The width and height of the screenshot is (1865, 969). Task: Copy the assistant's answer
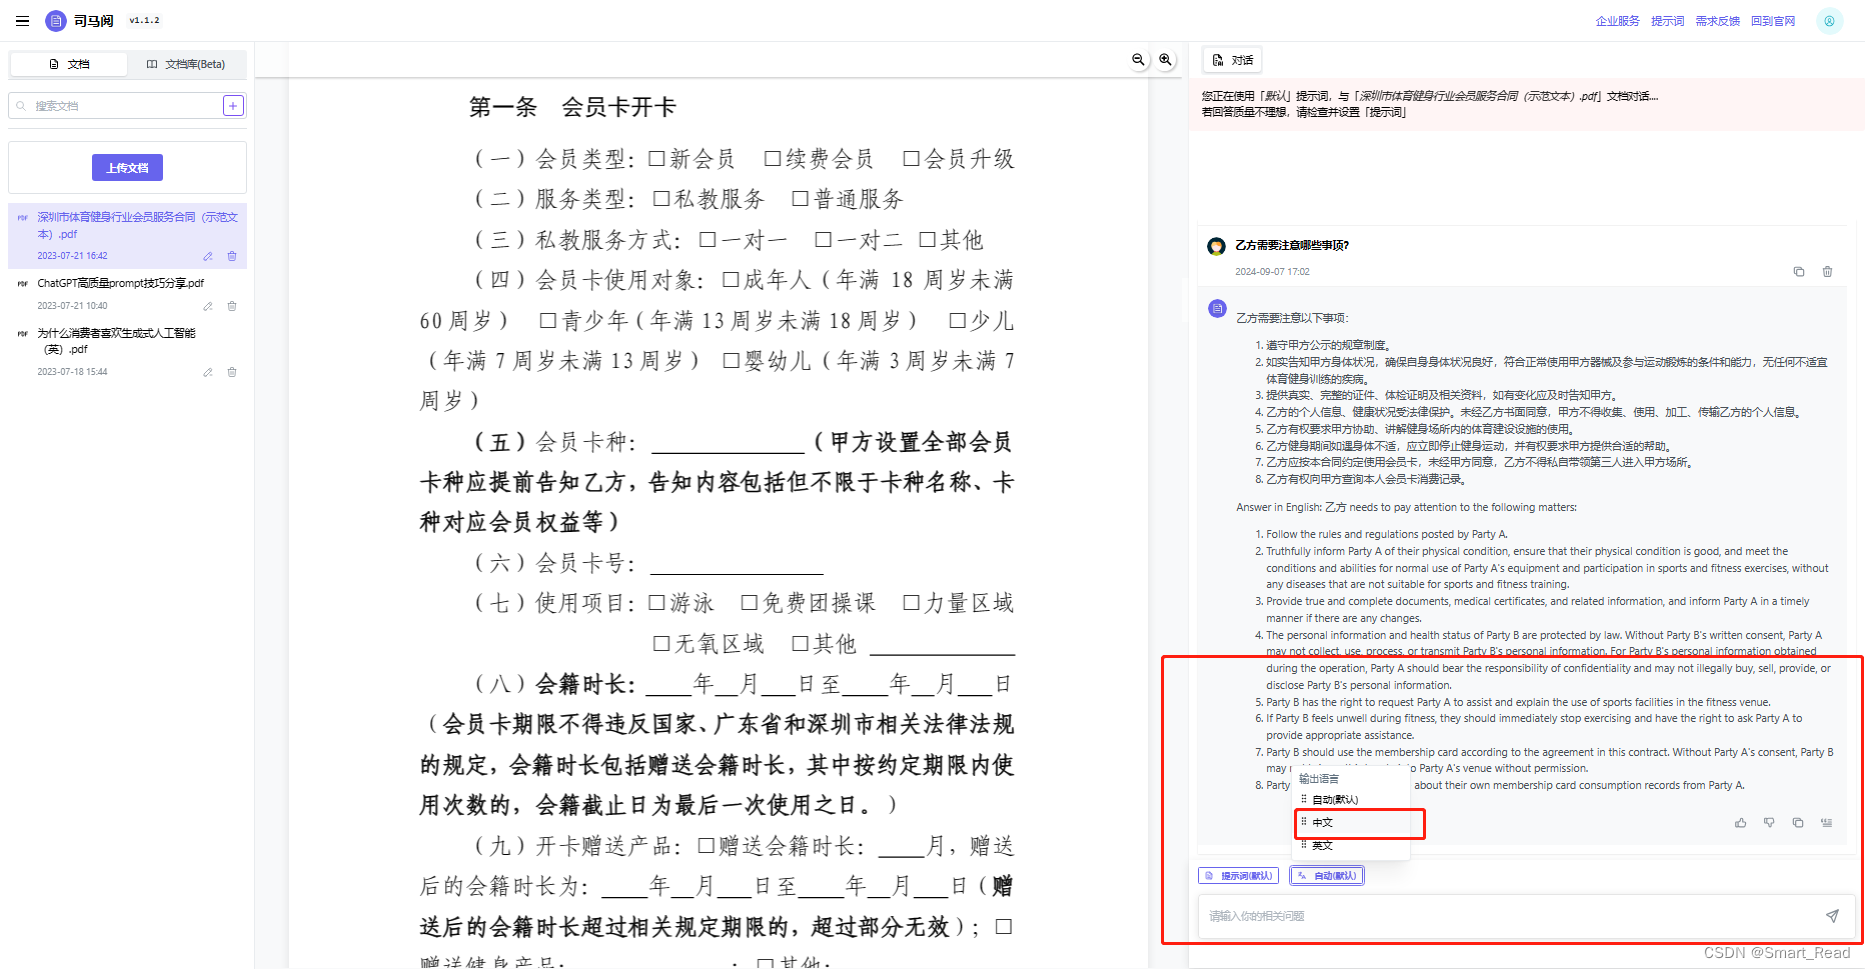1797,822
